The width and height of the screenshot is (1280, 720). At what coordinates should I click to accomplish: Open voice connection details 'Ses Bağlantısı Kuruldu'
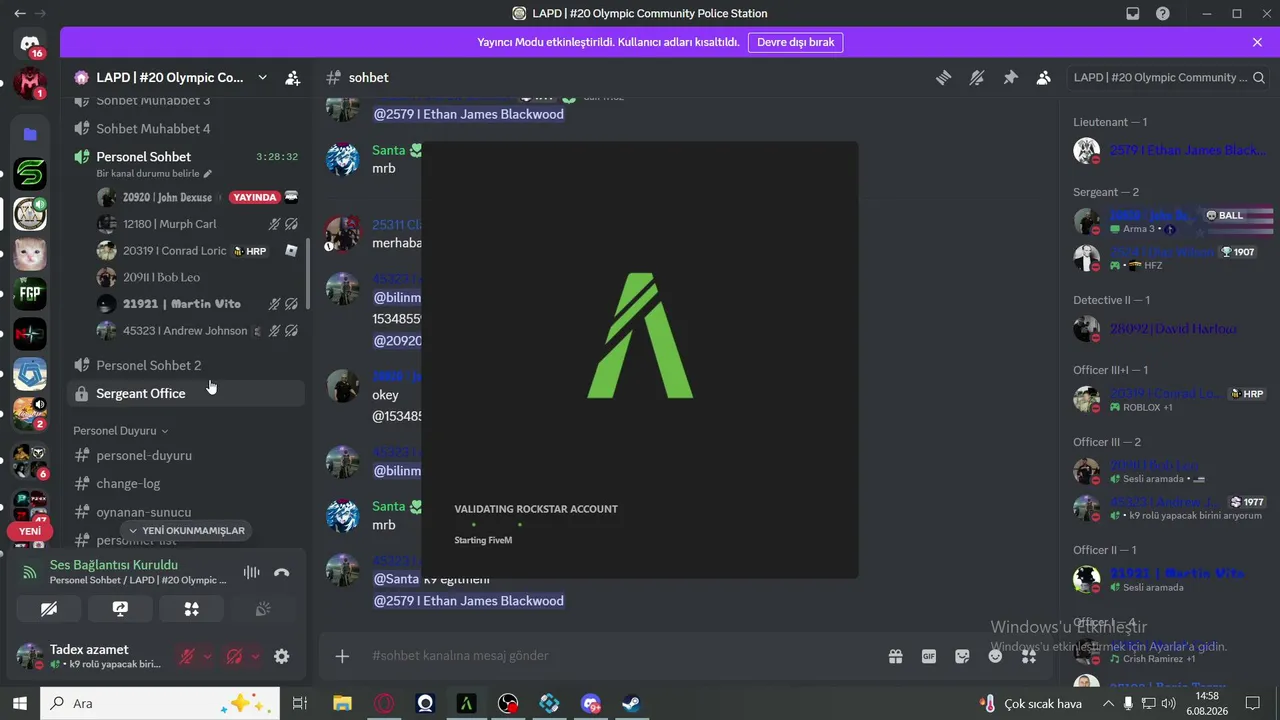click(x=113, y=565)
